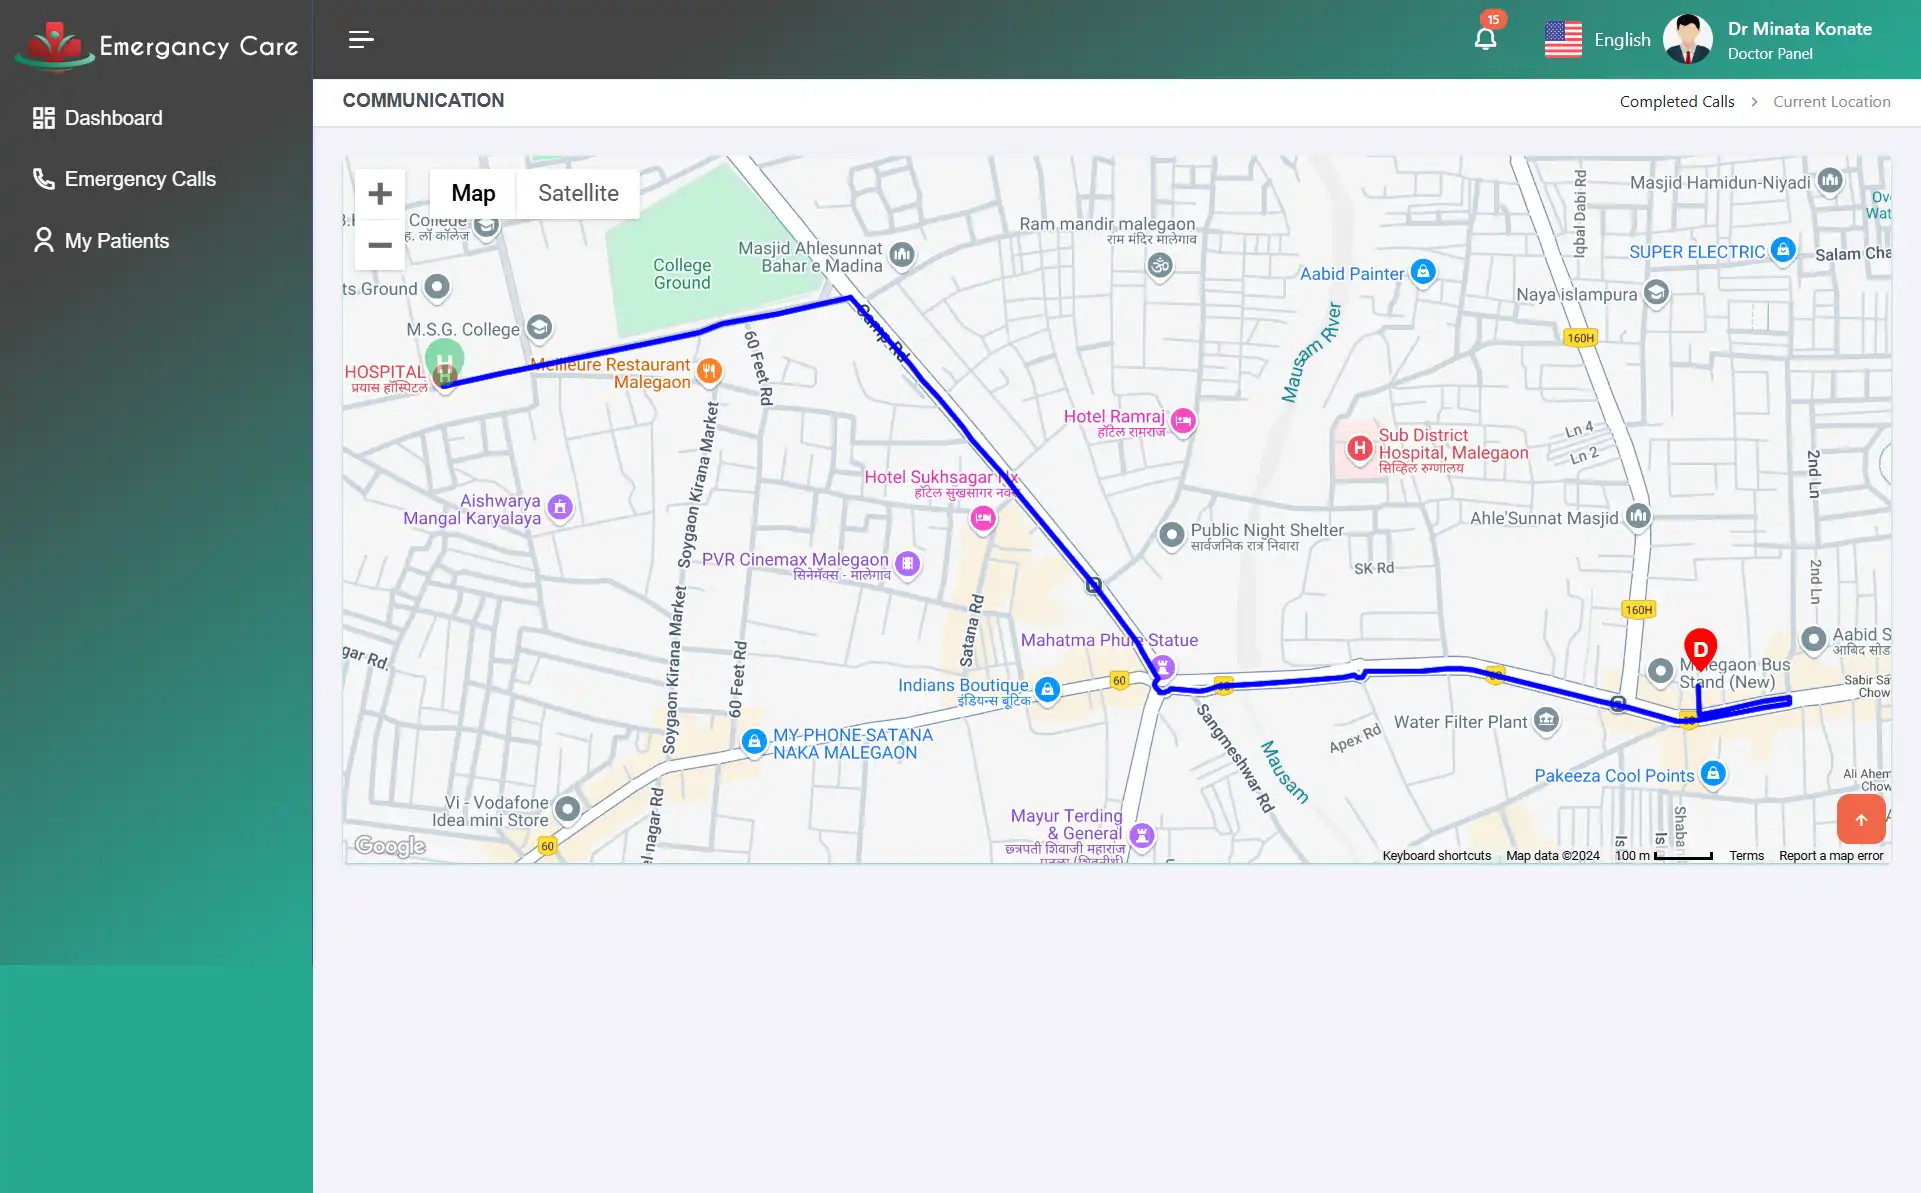Toggle the hamburger sidebar menu
The image size is (1921, 1193).
361,39
